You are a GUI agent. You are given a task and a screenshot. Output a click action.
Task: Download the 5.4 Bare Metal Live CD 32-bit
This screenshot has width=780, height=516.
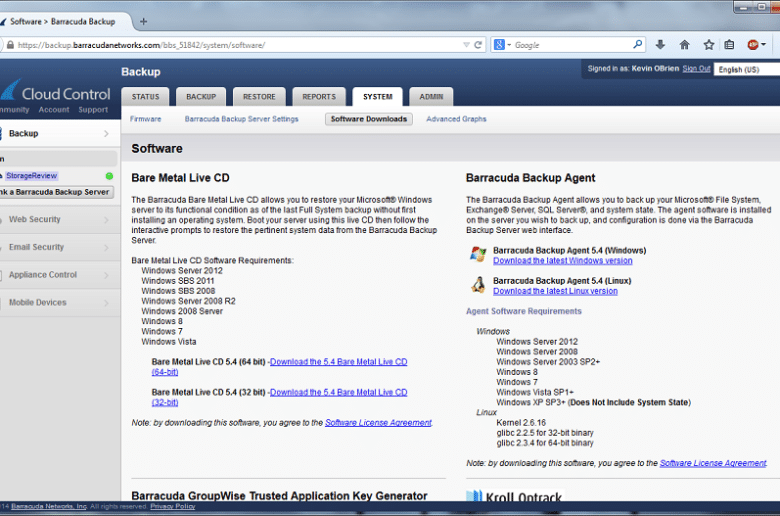338,392
